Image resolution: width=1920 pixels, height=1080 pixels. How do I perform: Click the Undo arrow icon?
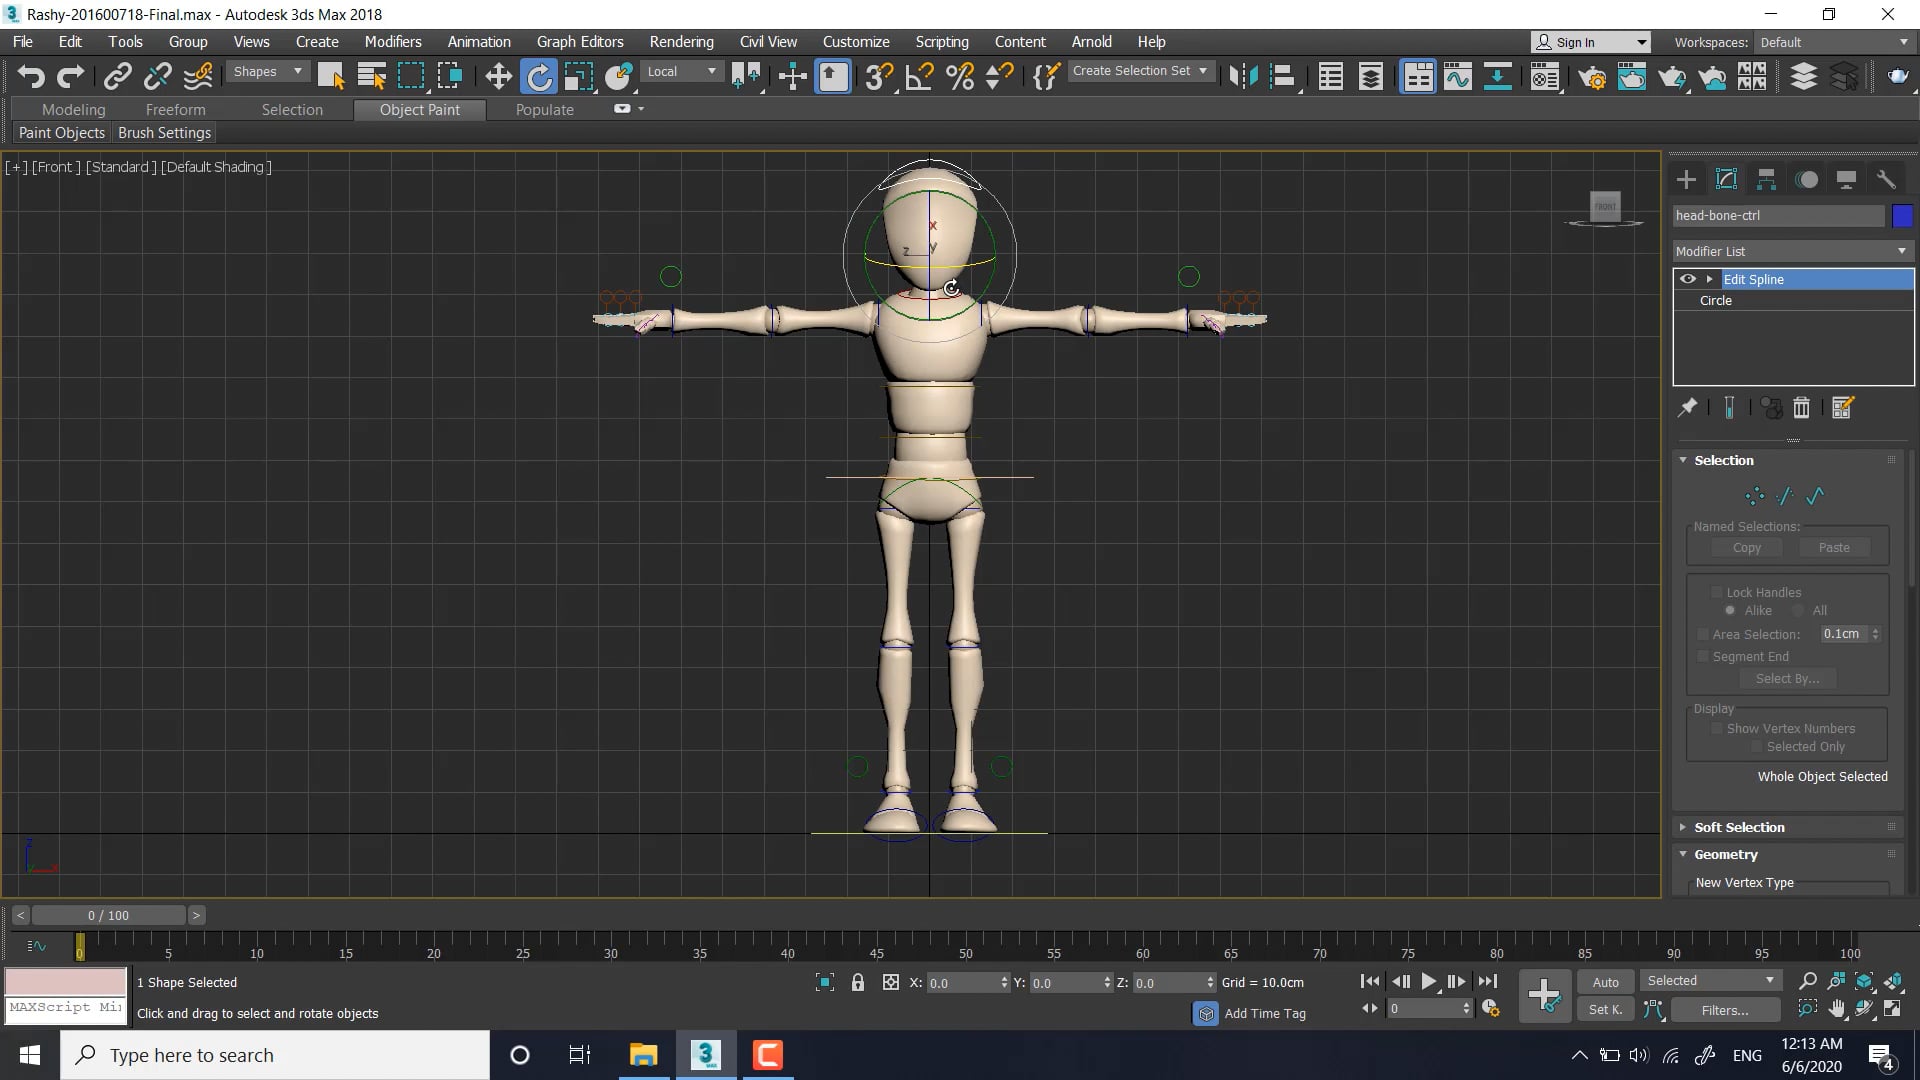click(x=31, y=76)
